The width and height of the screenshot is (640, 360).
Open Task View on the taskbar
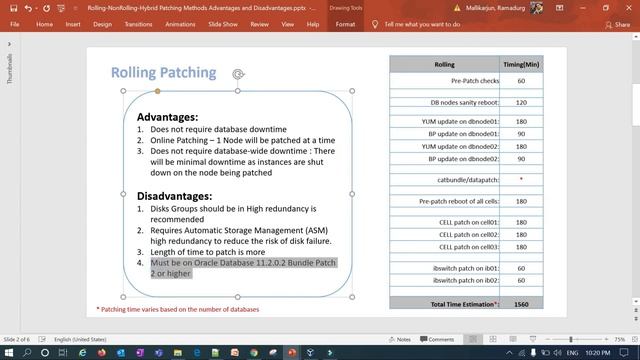point(62,353)
